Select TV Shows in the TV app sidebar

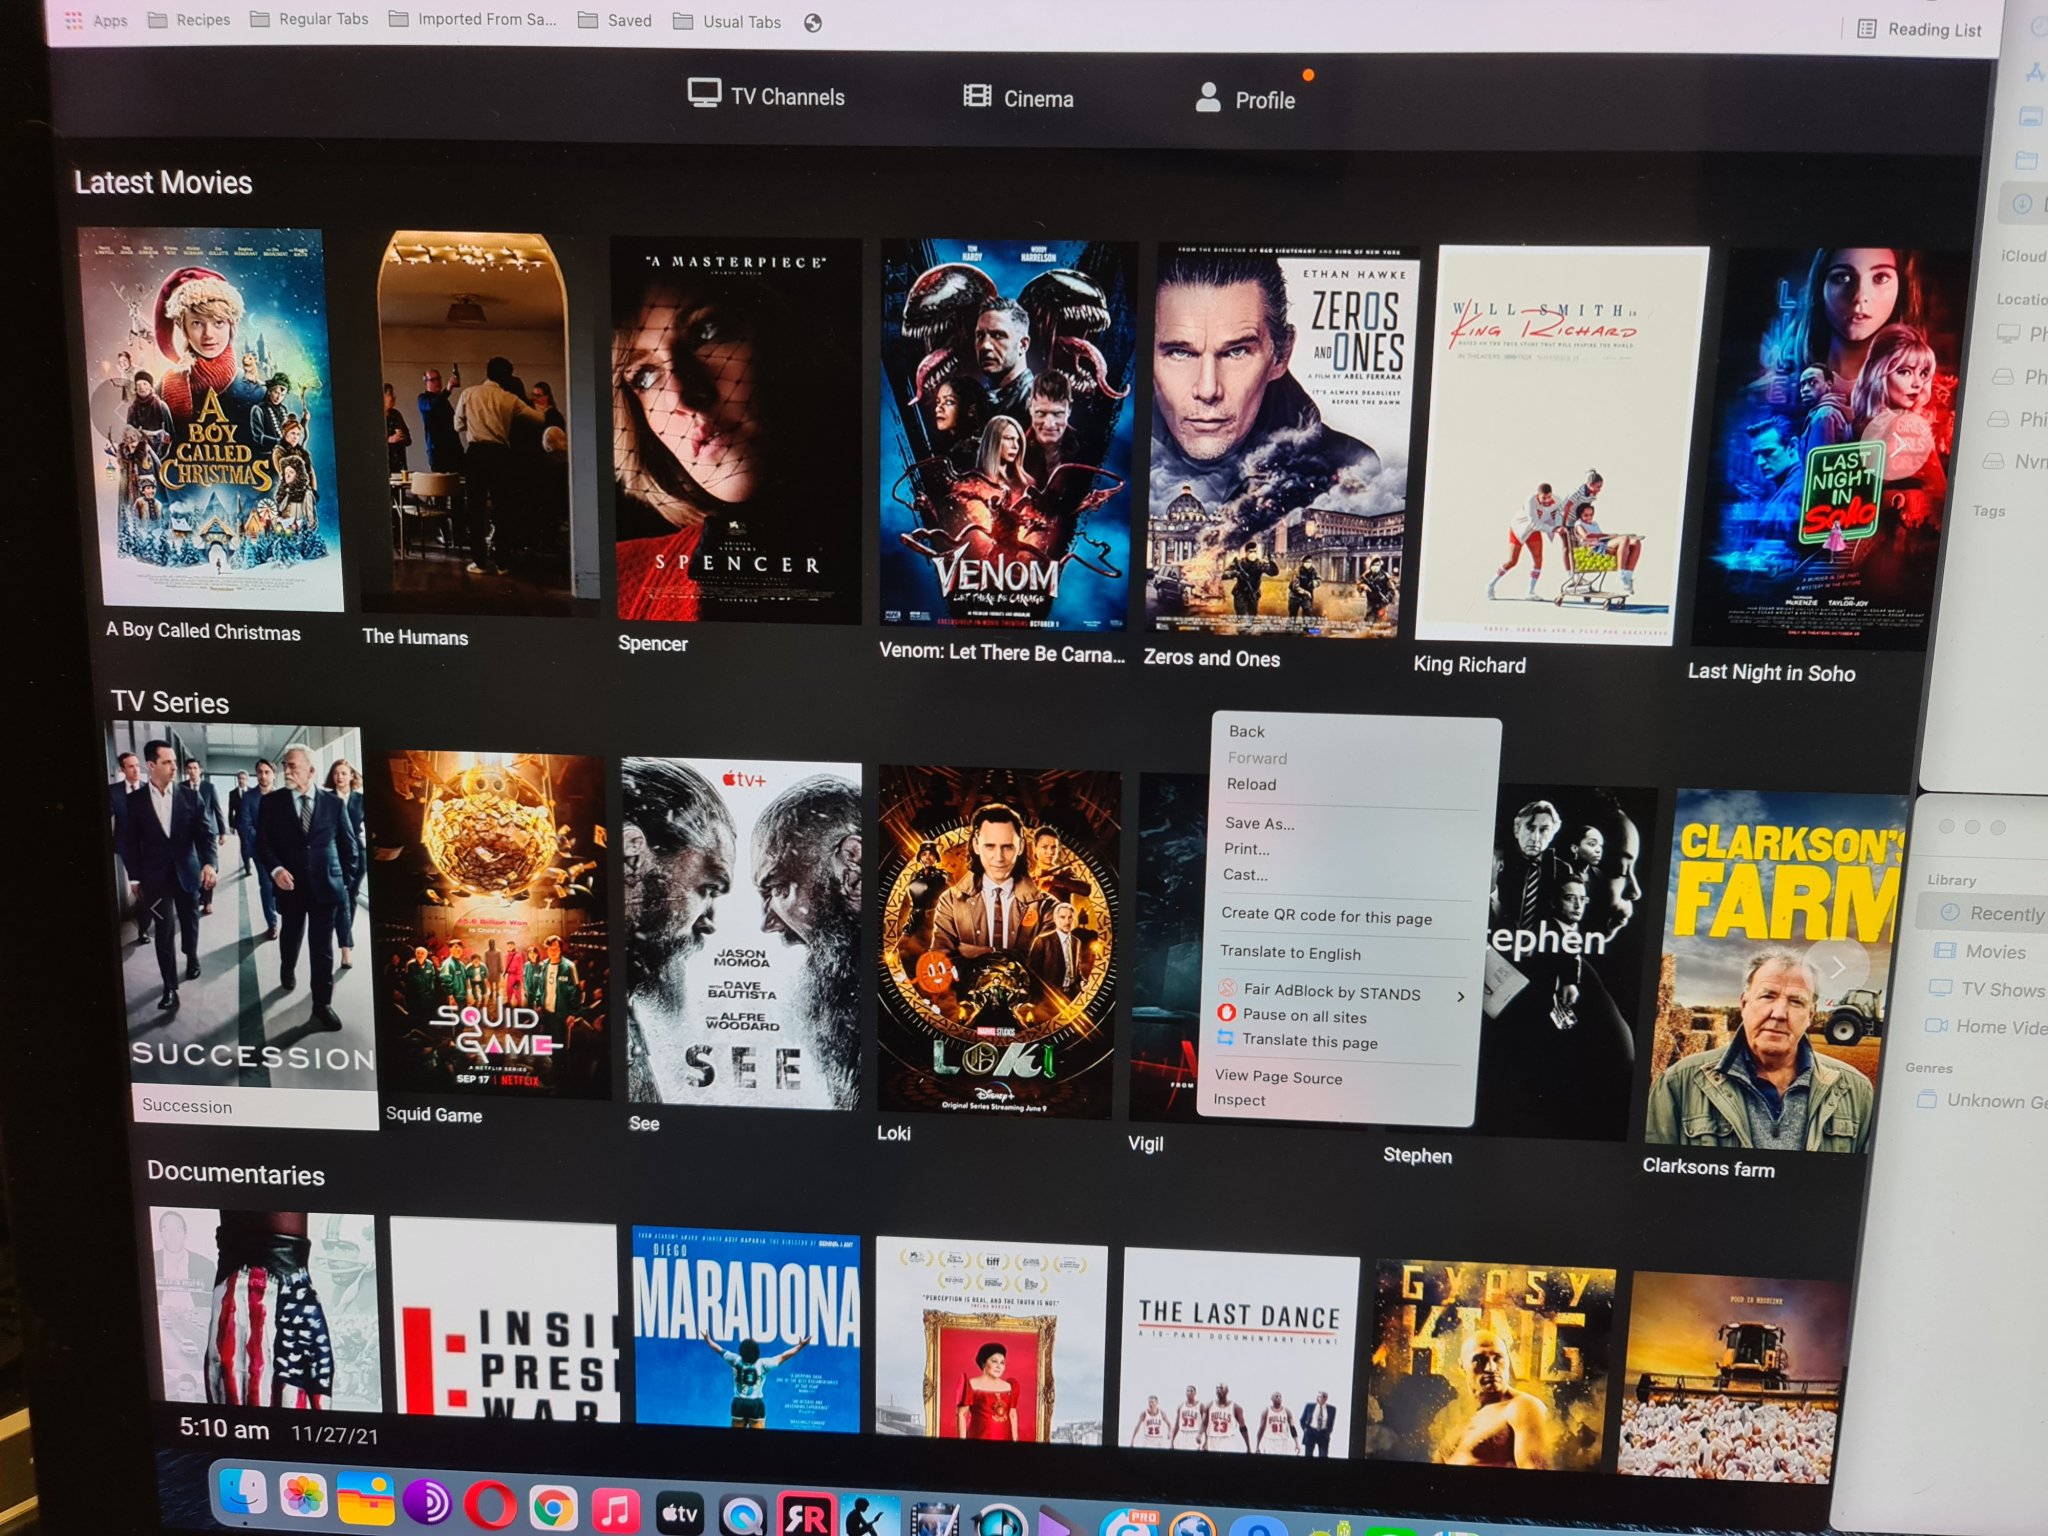click(x=1985, y=989)
